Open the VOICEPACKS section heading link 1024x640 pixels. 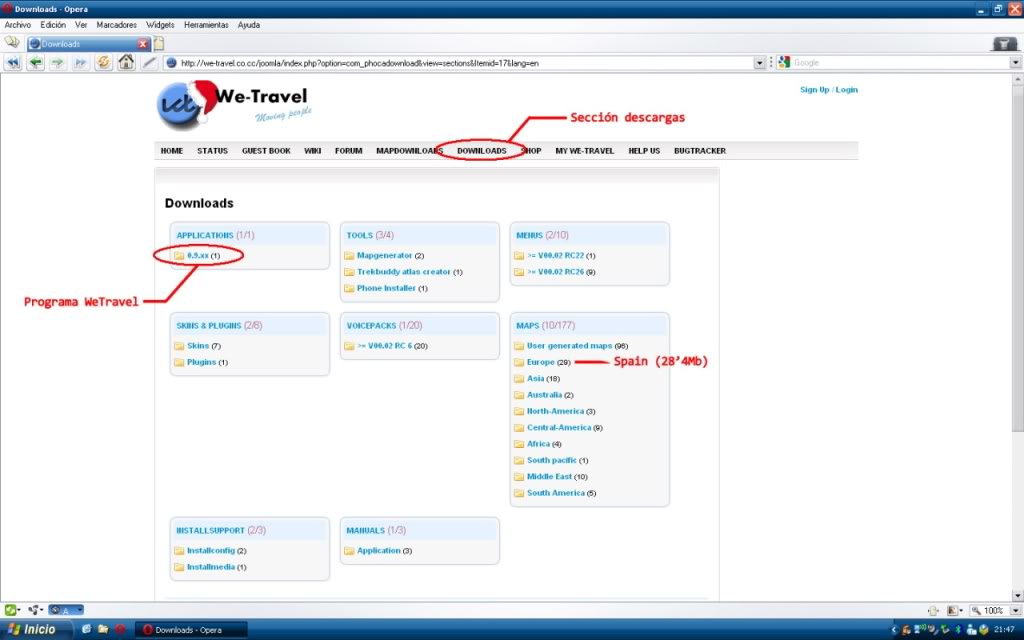(x=372, y=325)
